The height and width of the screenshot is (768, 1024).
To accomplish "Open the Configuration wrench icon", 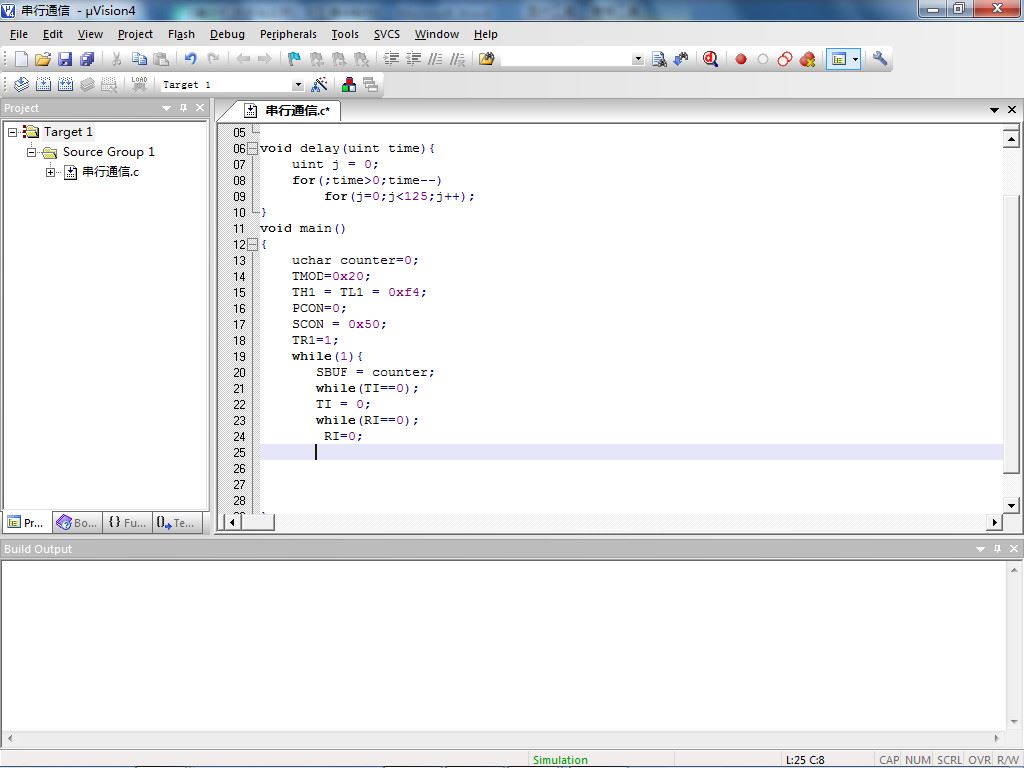I will tap(880, 59).
